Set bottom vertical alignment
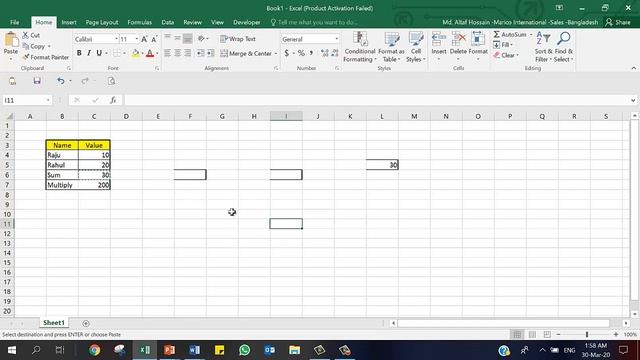Screen dimensions: 640x360 coord(187,39)
